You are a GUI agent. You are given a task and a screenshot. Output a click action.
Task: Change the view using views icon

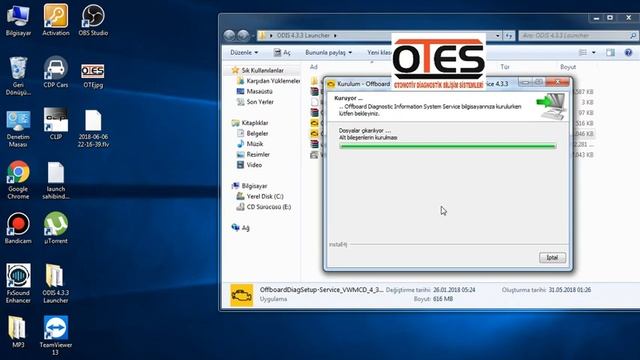click(583, 52)
